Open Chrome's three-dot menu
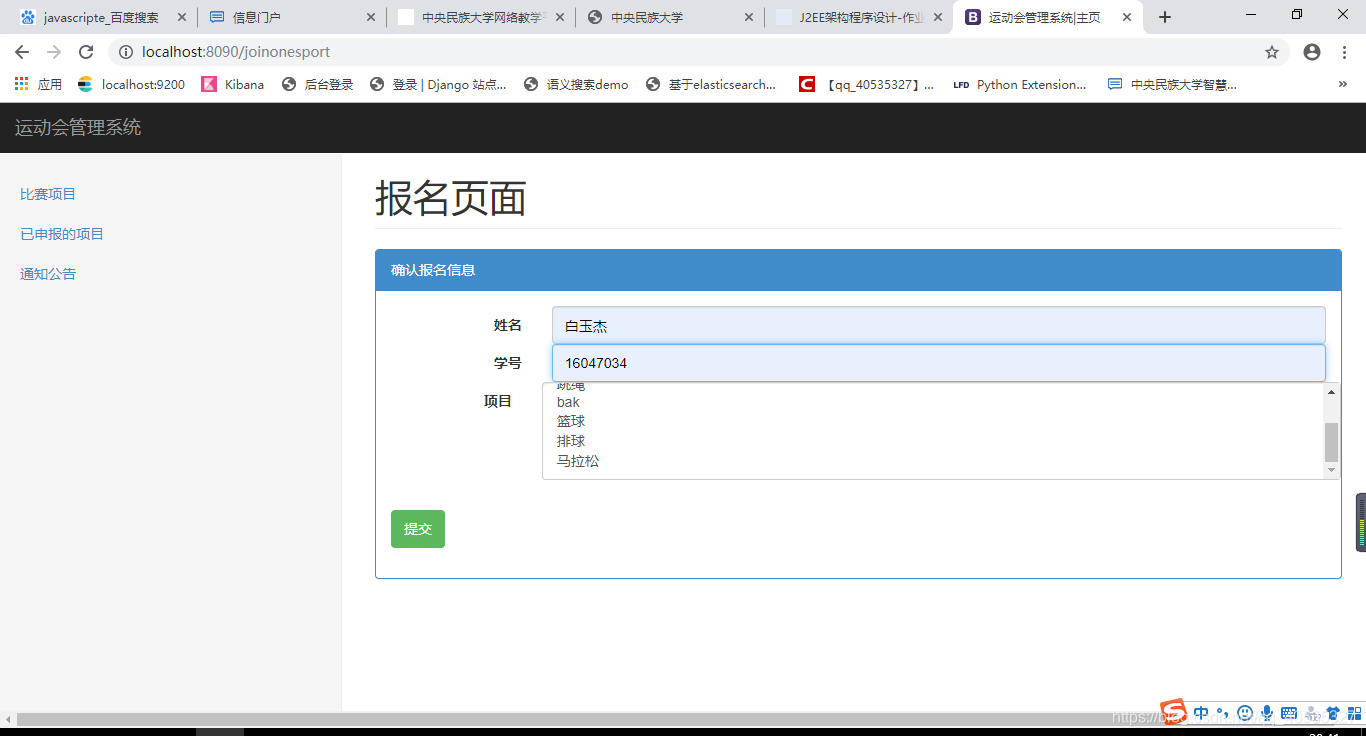This screenshot has height=736, width=1366. pos(1345,52)
